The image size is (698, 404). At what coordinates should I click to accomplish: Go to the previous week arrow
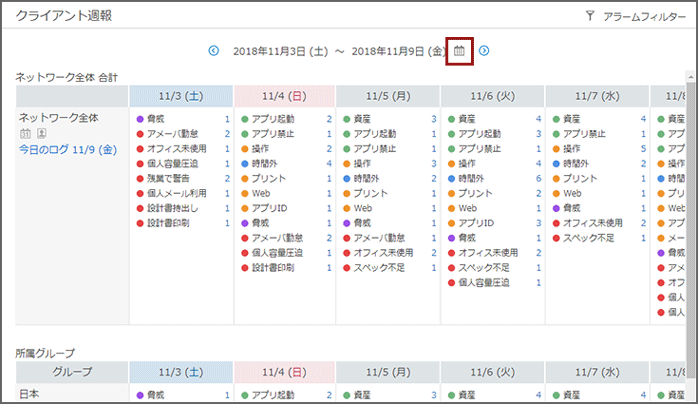[214, 51]
